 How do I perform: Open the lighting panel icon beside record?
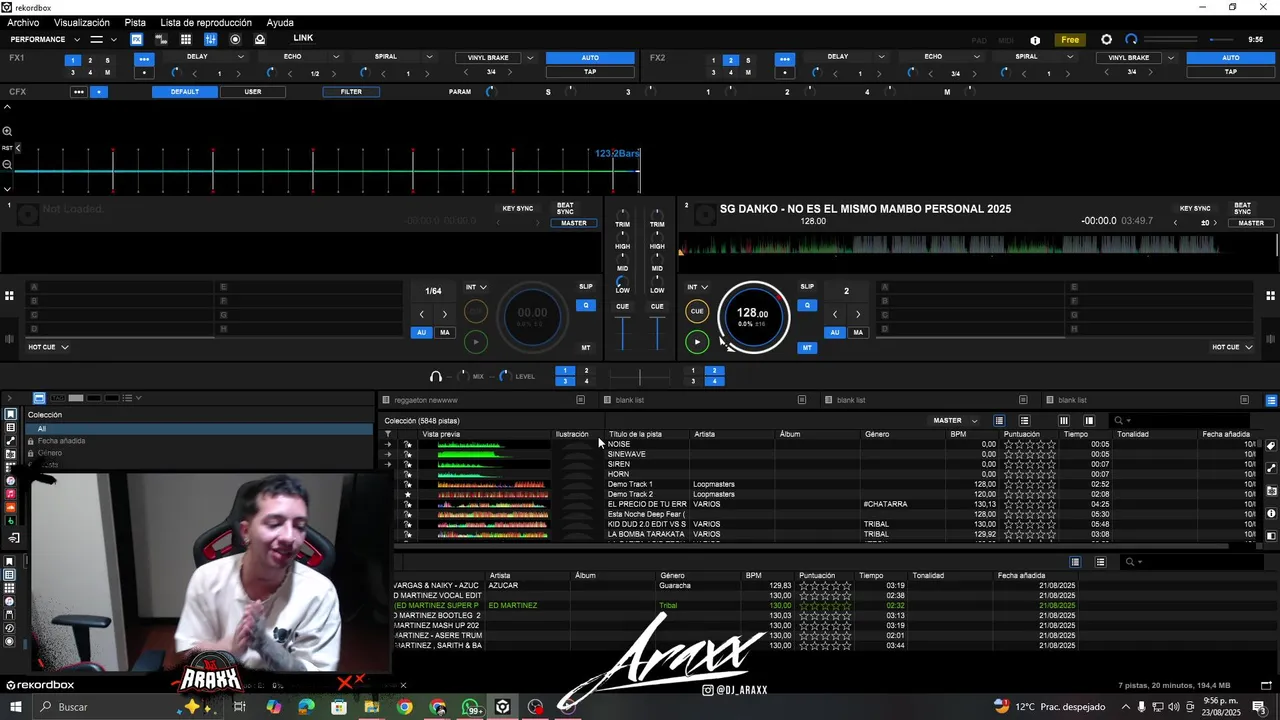click(x=260, y=39)
